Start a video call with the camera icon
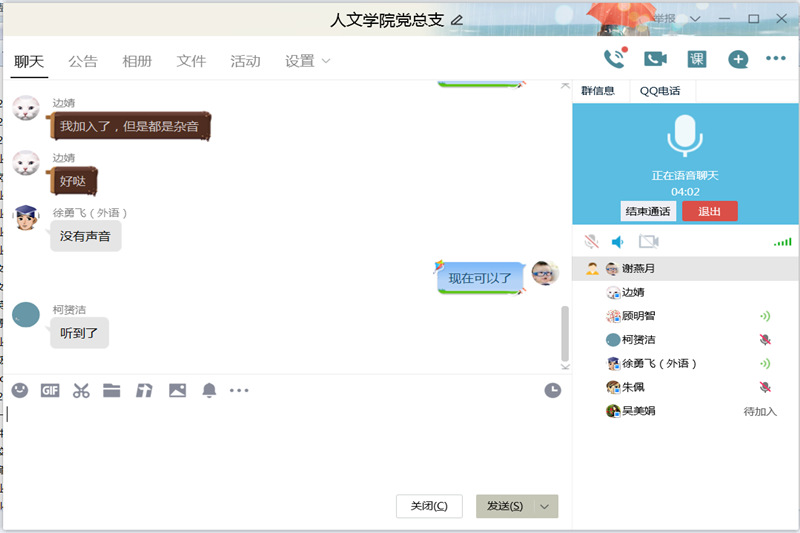 click(655, 59)
